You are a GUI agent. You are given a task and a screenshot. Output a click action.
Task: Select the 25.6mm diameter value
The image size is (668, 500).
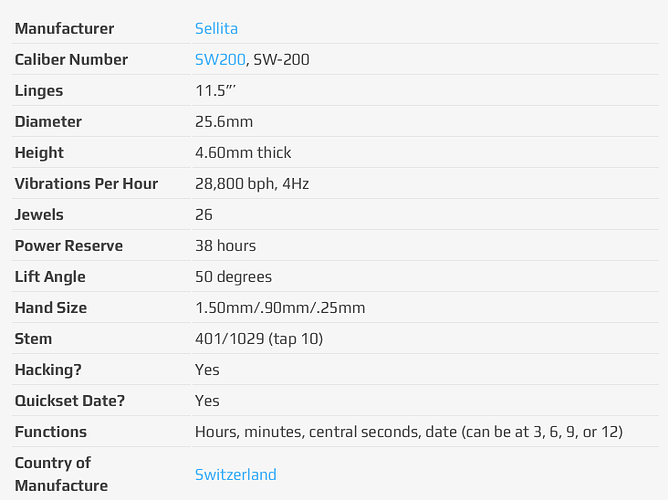pyautogui.click(x=224, y=122)
